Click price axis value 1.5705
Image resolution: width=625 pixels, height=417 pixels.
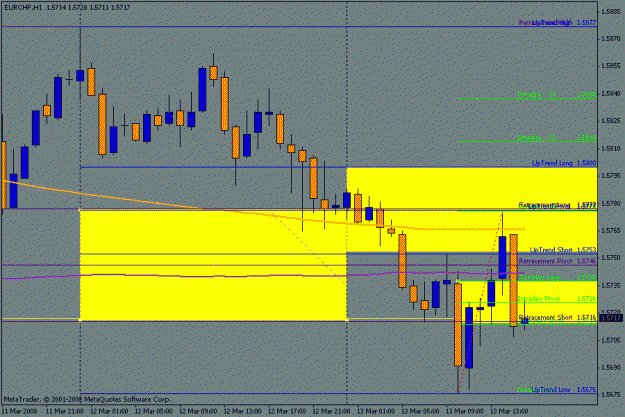pos(611,340)
